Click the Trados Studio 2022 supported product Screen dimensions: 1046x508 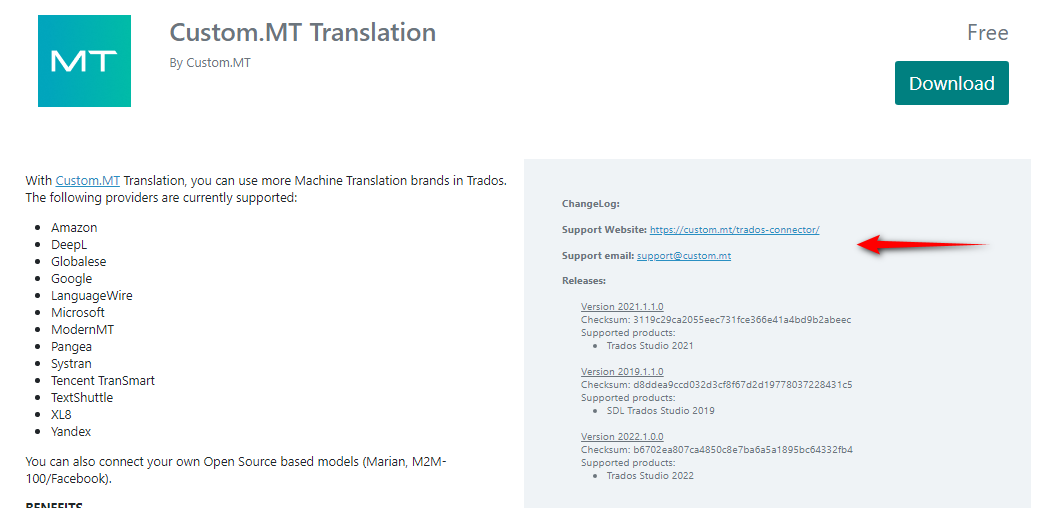point(650,476)
